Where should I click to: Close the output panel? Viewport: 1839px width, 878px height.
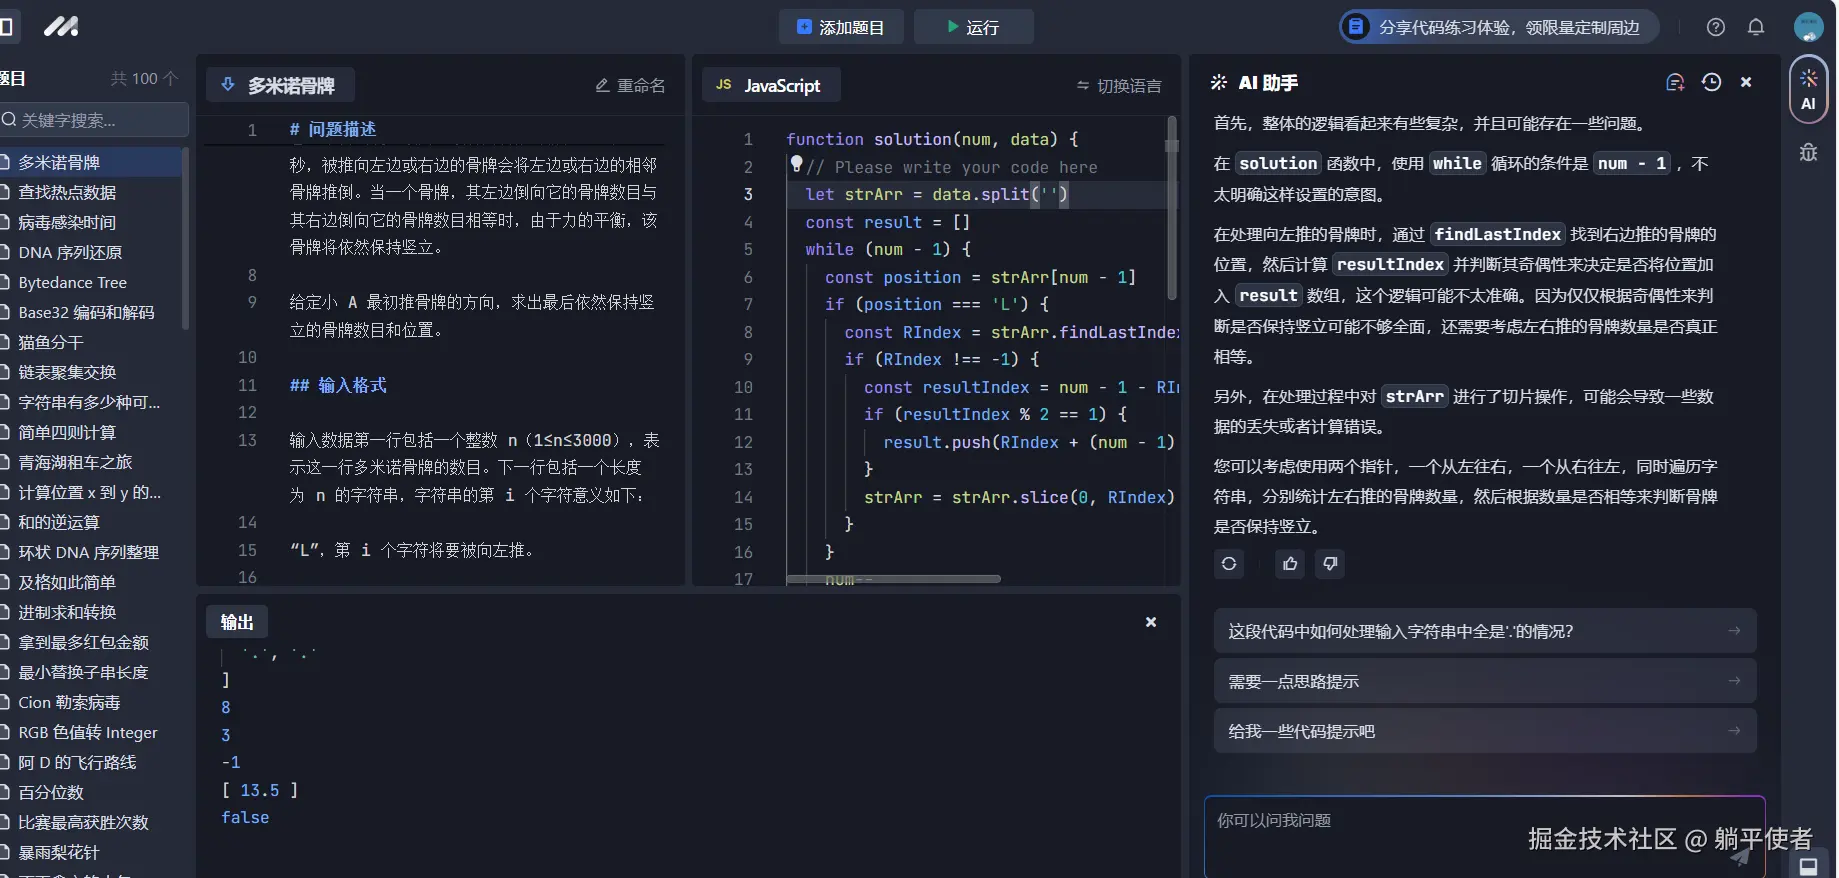pos(1151,622)
